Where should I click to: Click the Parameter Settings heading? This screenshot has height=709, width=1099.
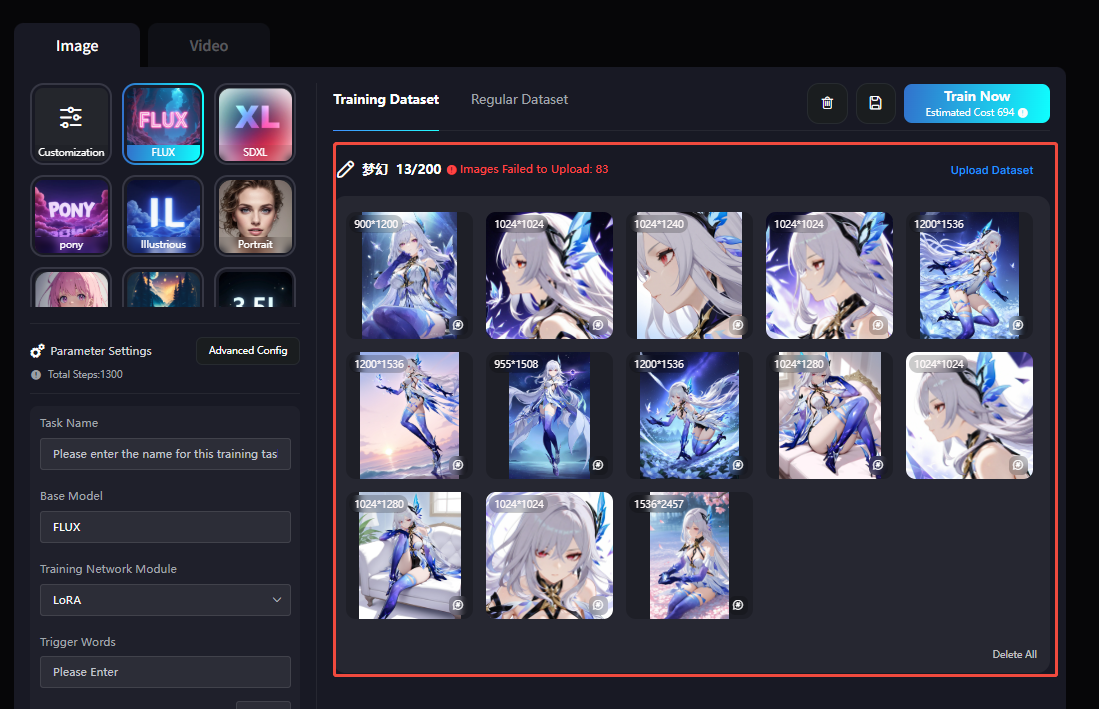[x=101, y=351]
